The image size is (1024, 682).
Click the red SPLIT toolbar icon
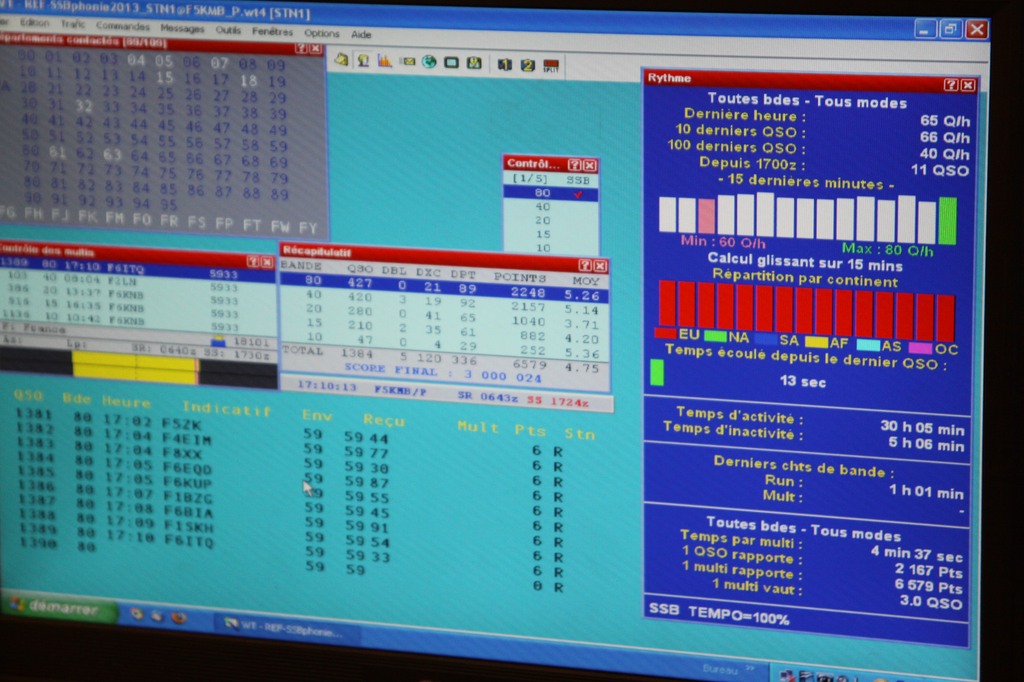click(x=551, y=67)
